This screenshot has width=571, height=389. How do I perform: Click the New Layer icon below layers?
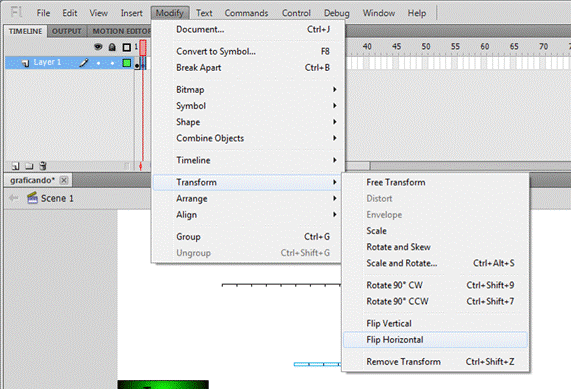[16, 166]
